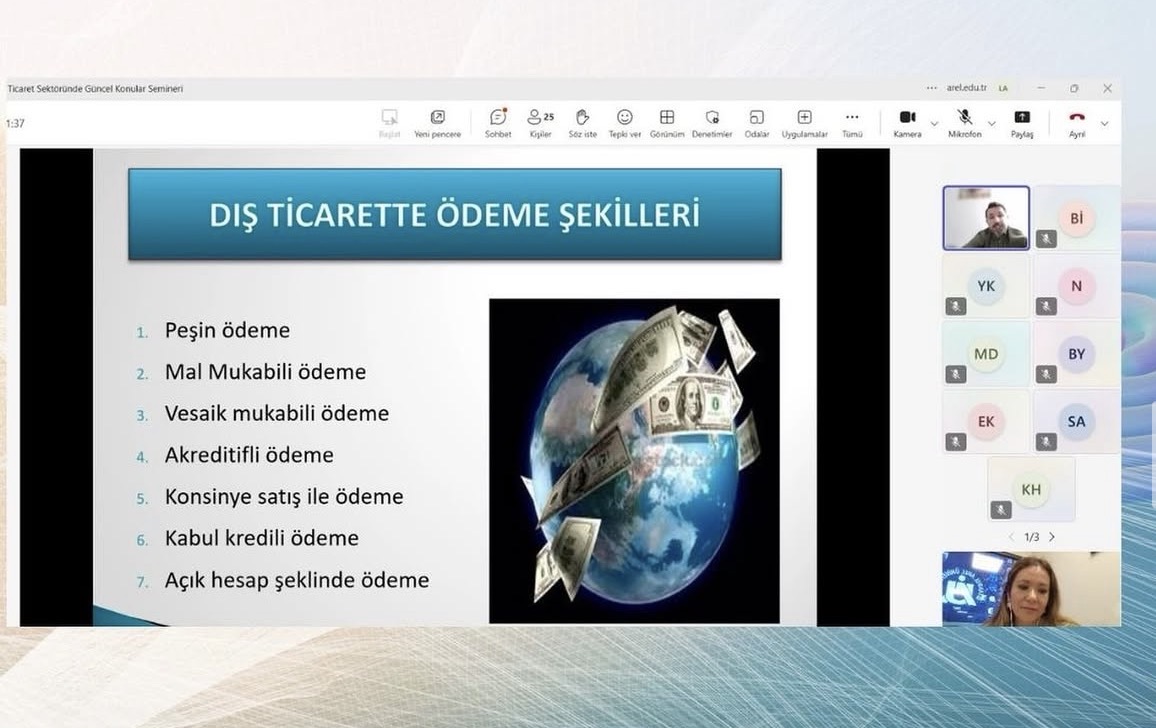Raise hand with Söz iste

point(582,122)
